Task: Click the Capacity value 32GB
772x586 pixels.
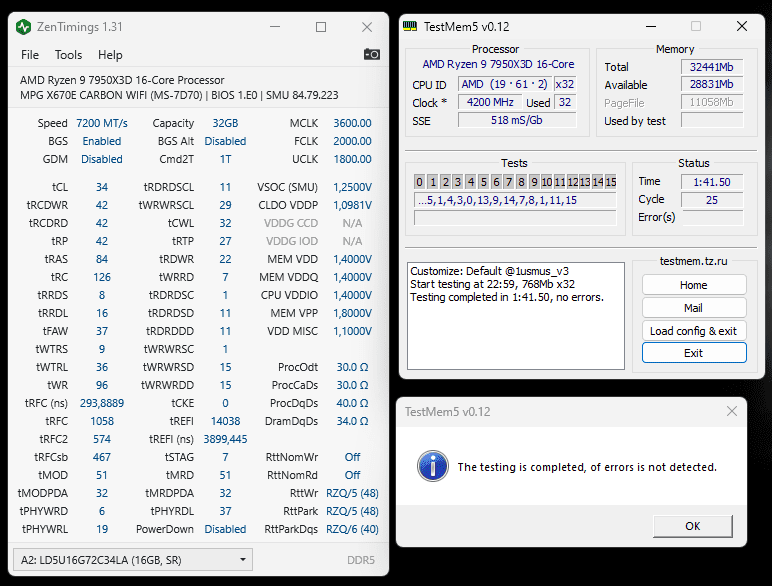Action: coord(225,123)
